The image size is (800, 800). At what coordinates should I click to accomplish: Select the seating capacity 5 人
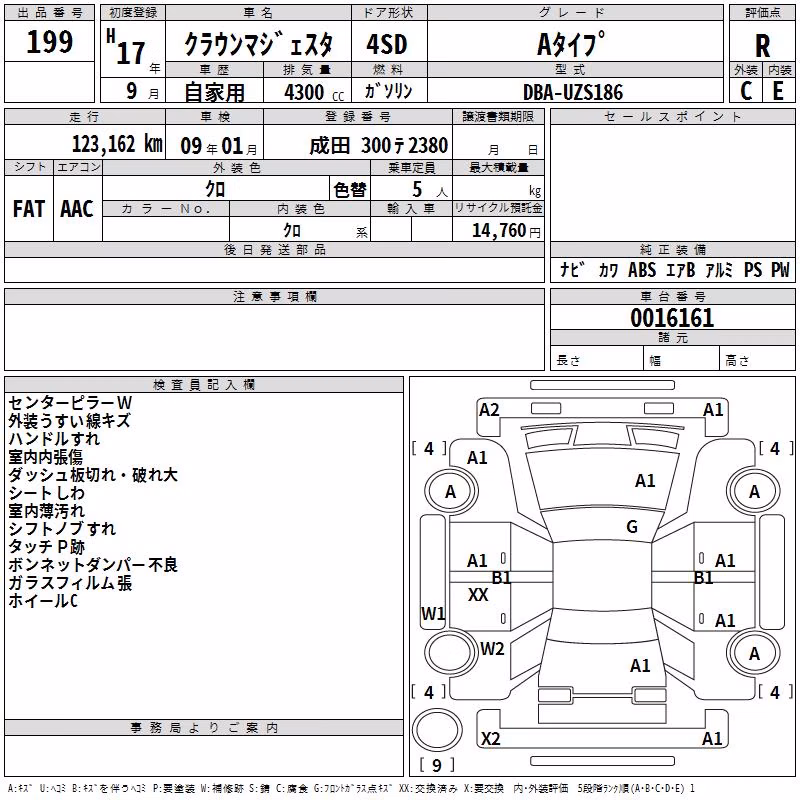tap(430, 190)
